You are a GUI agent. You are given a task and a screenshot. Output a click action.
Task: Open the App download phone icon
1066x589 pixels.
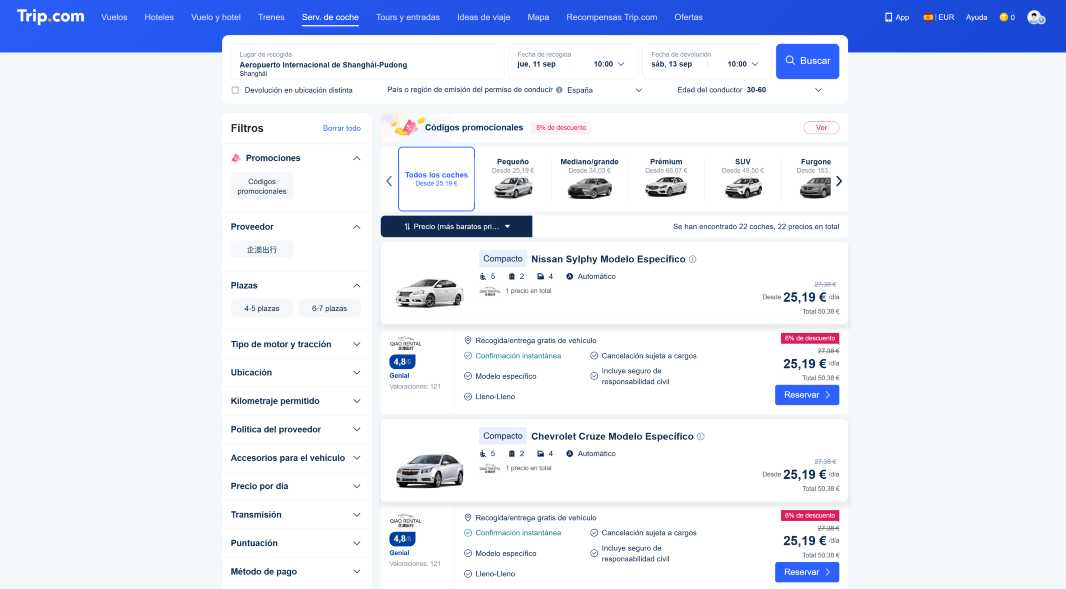[x=888, y=17]
